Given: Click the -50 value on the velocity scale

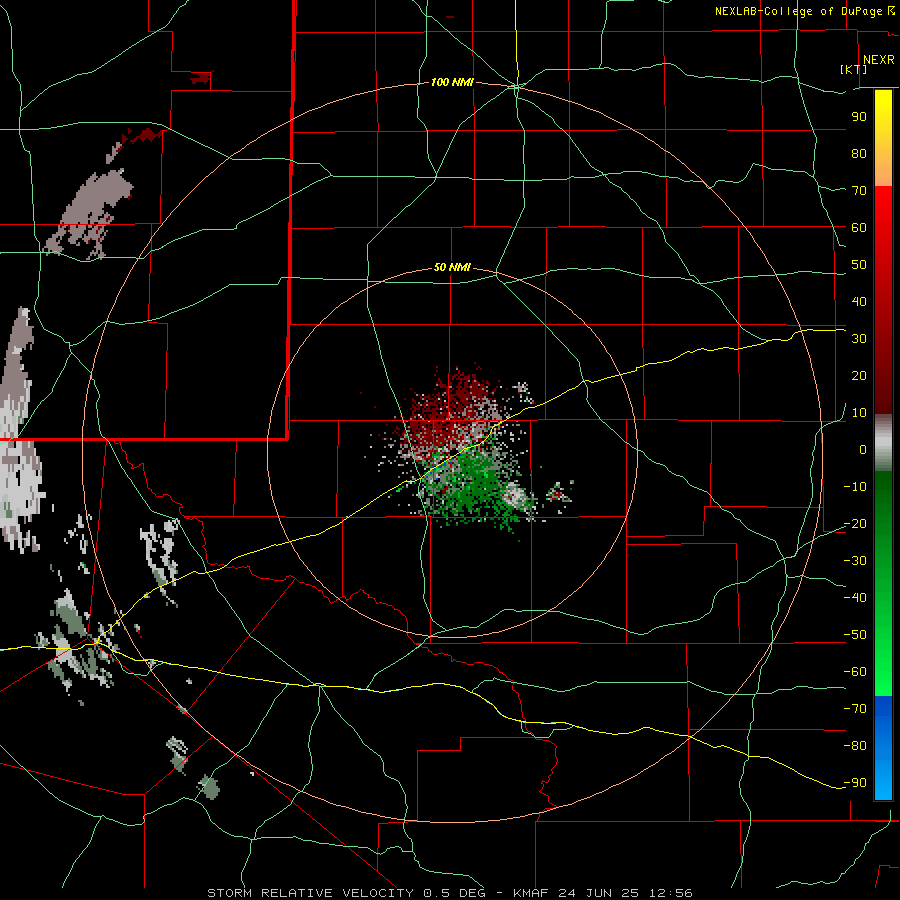Looking at the screenshot, I should [855, 635].
